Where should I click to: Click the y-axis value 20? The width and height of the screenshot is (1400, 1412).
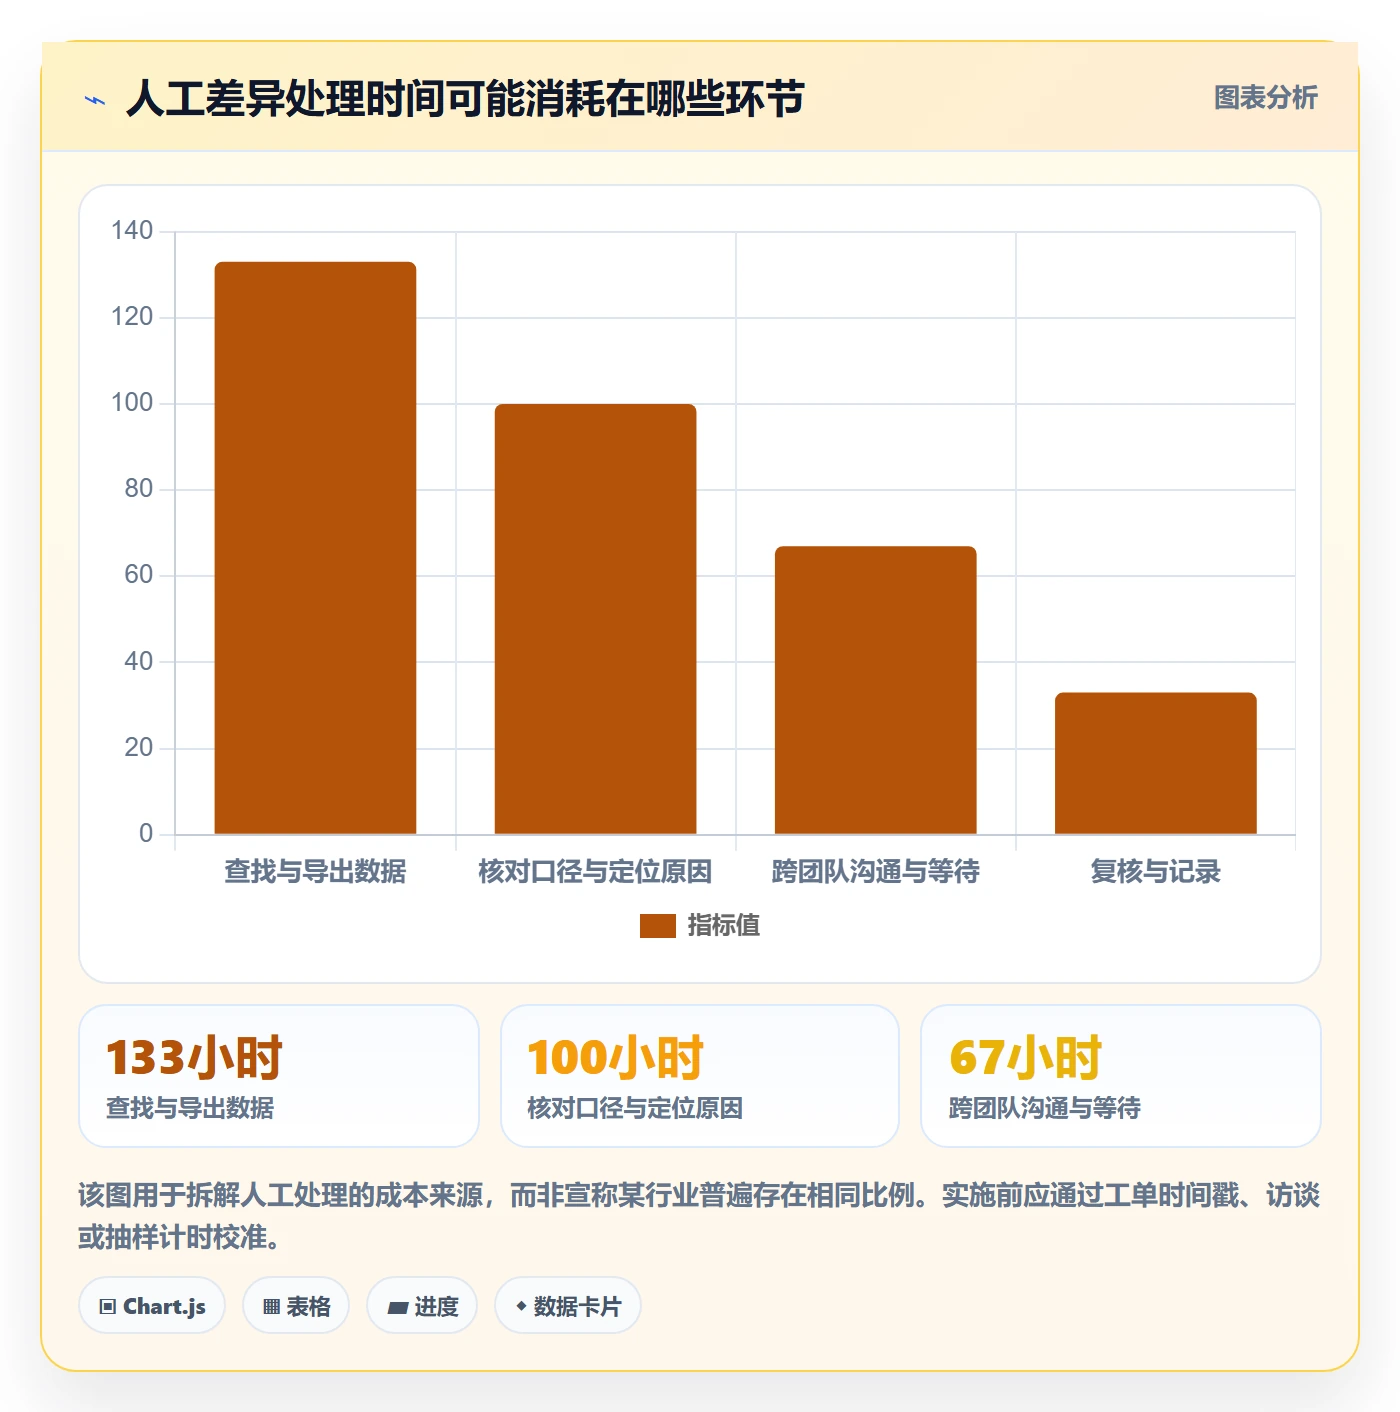(139, 748)
